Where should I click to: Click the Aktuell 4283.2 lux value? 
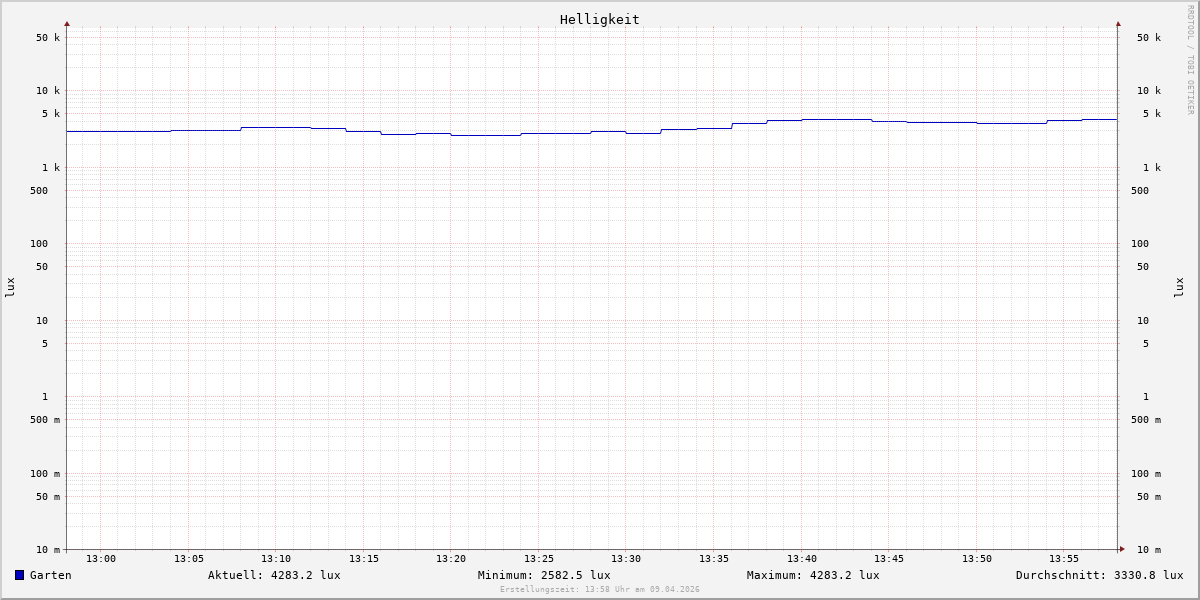click(x=274, y=575)
